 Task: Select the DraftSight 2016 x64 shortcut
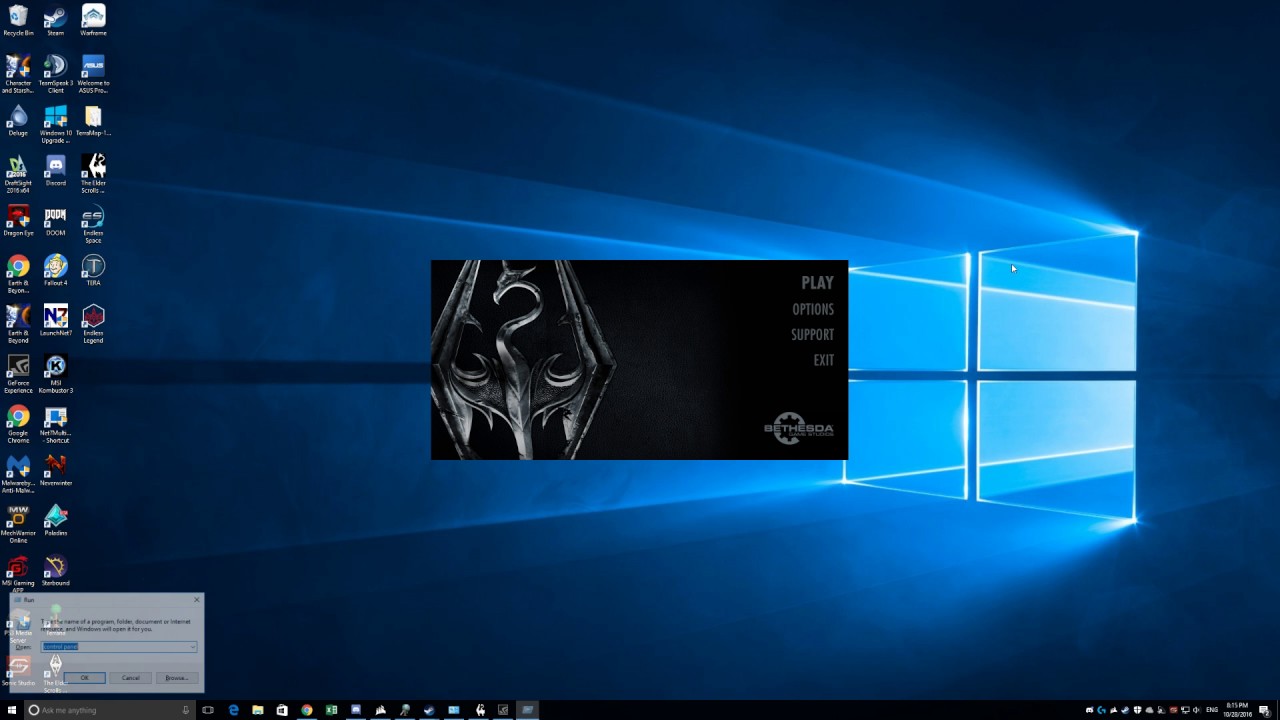coord(18,174)
